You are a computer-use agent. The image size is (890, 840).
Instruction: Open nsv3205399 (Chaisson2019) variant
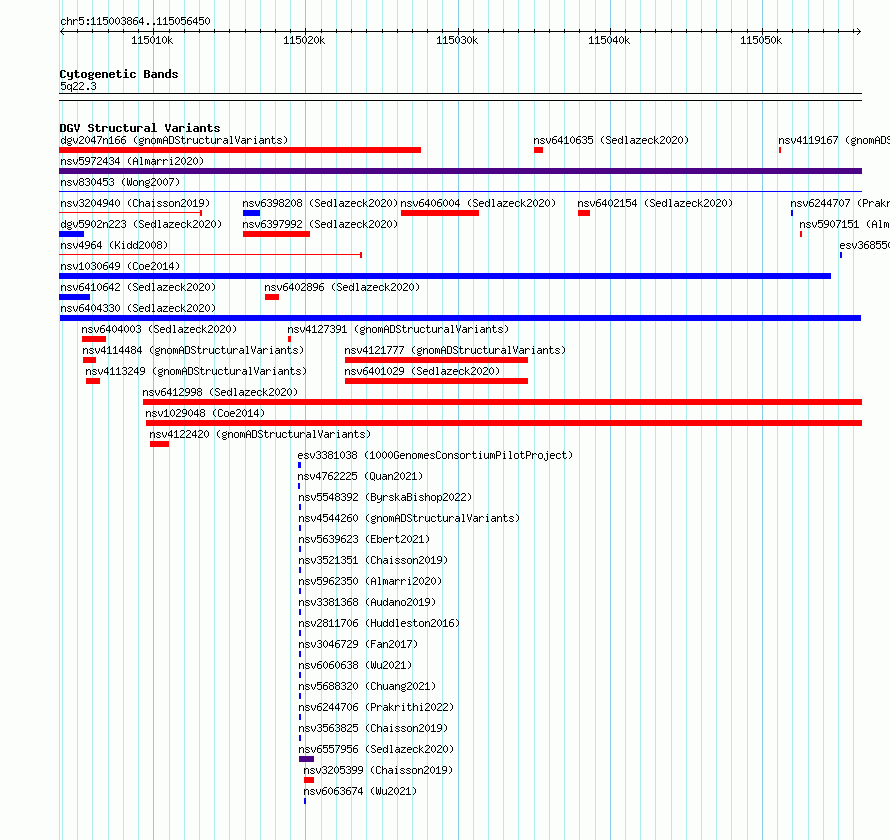378,770
